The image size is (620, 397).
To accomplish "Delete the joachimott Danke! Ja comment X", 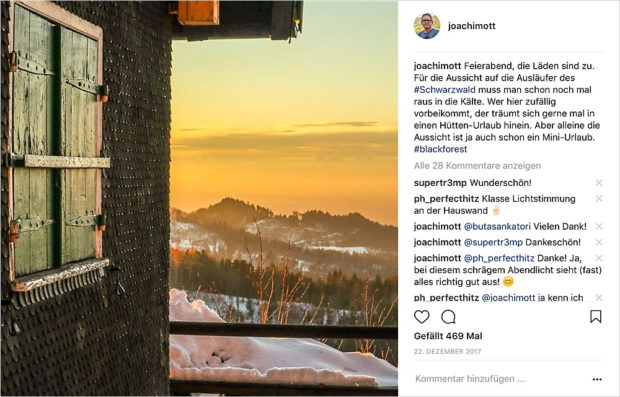I will click(x=599, y=258).
